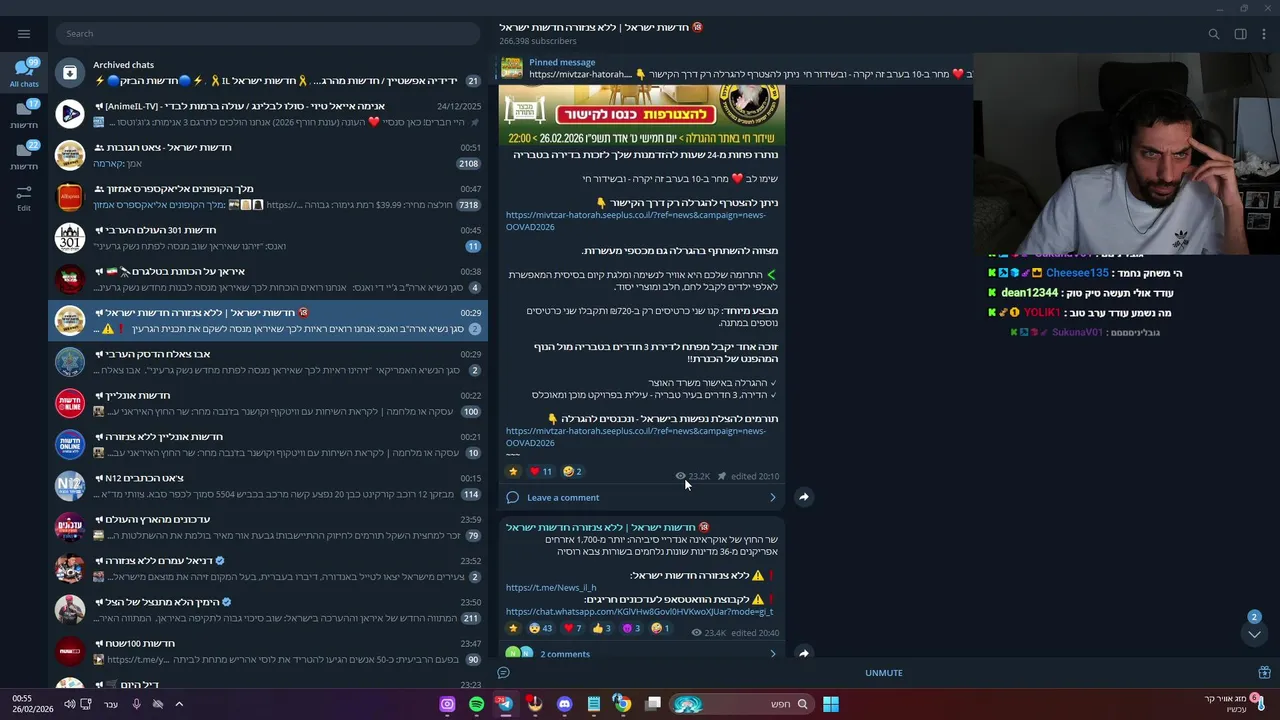This screenshot has width=1280, height=720.
Task: Click the taskbar search box חפש
Action: click(x=740, y=704)
